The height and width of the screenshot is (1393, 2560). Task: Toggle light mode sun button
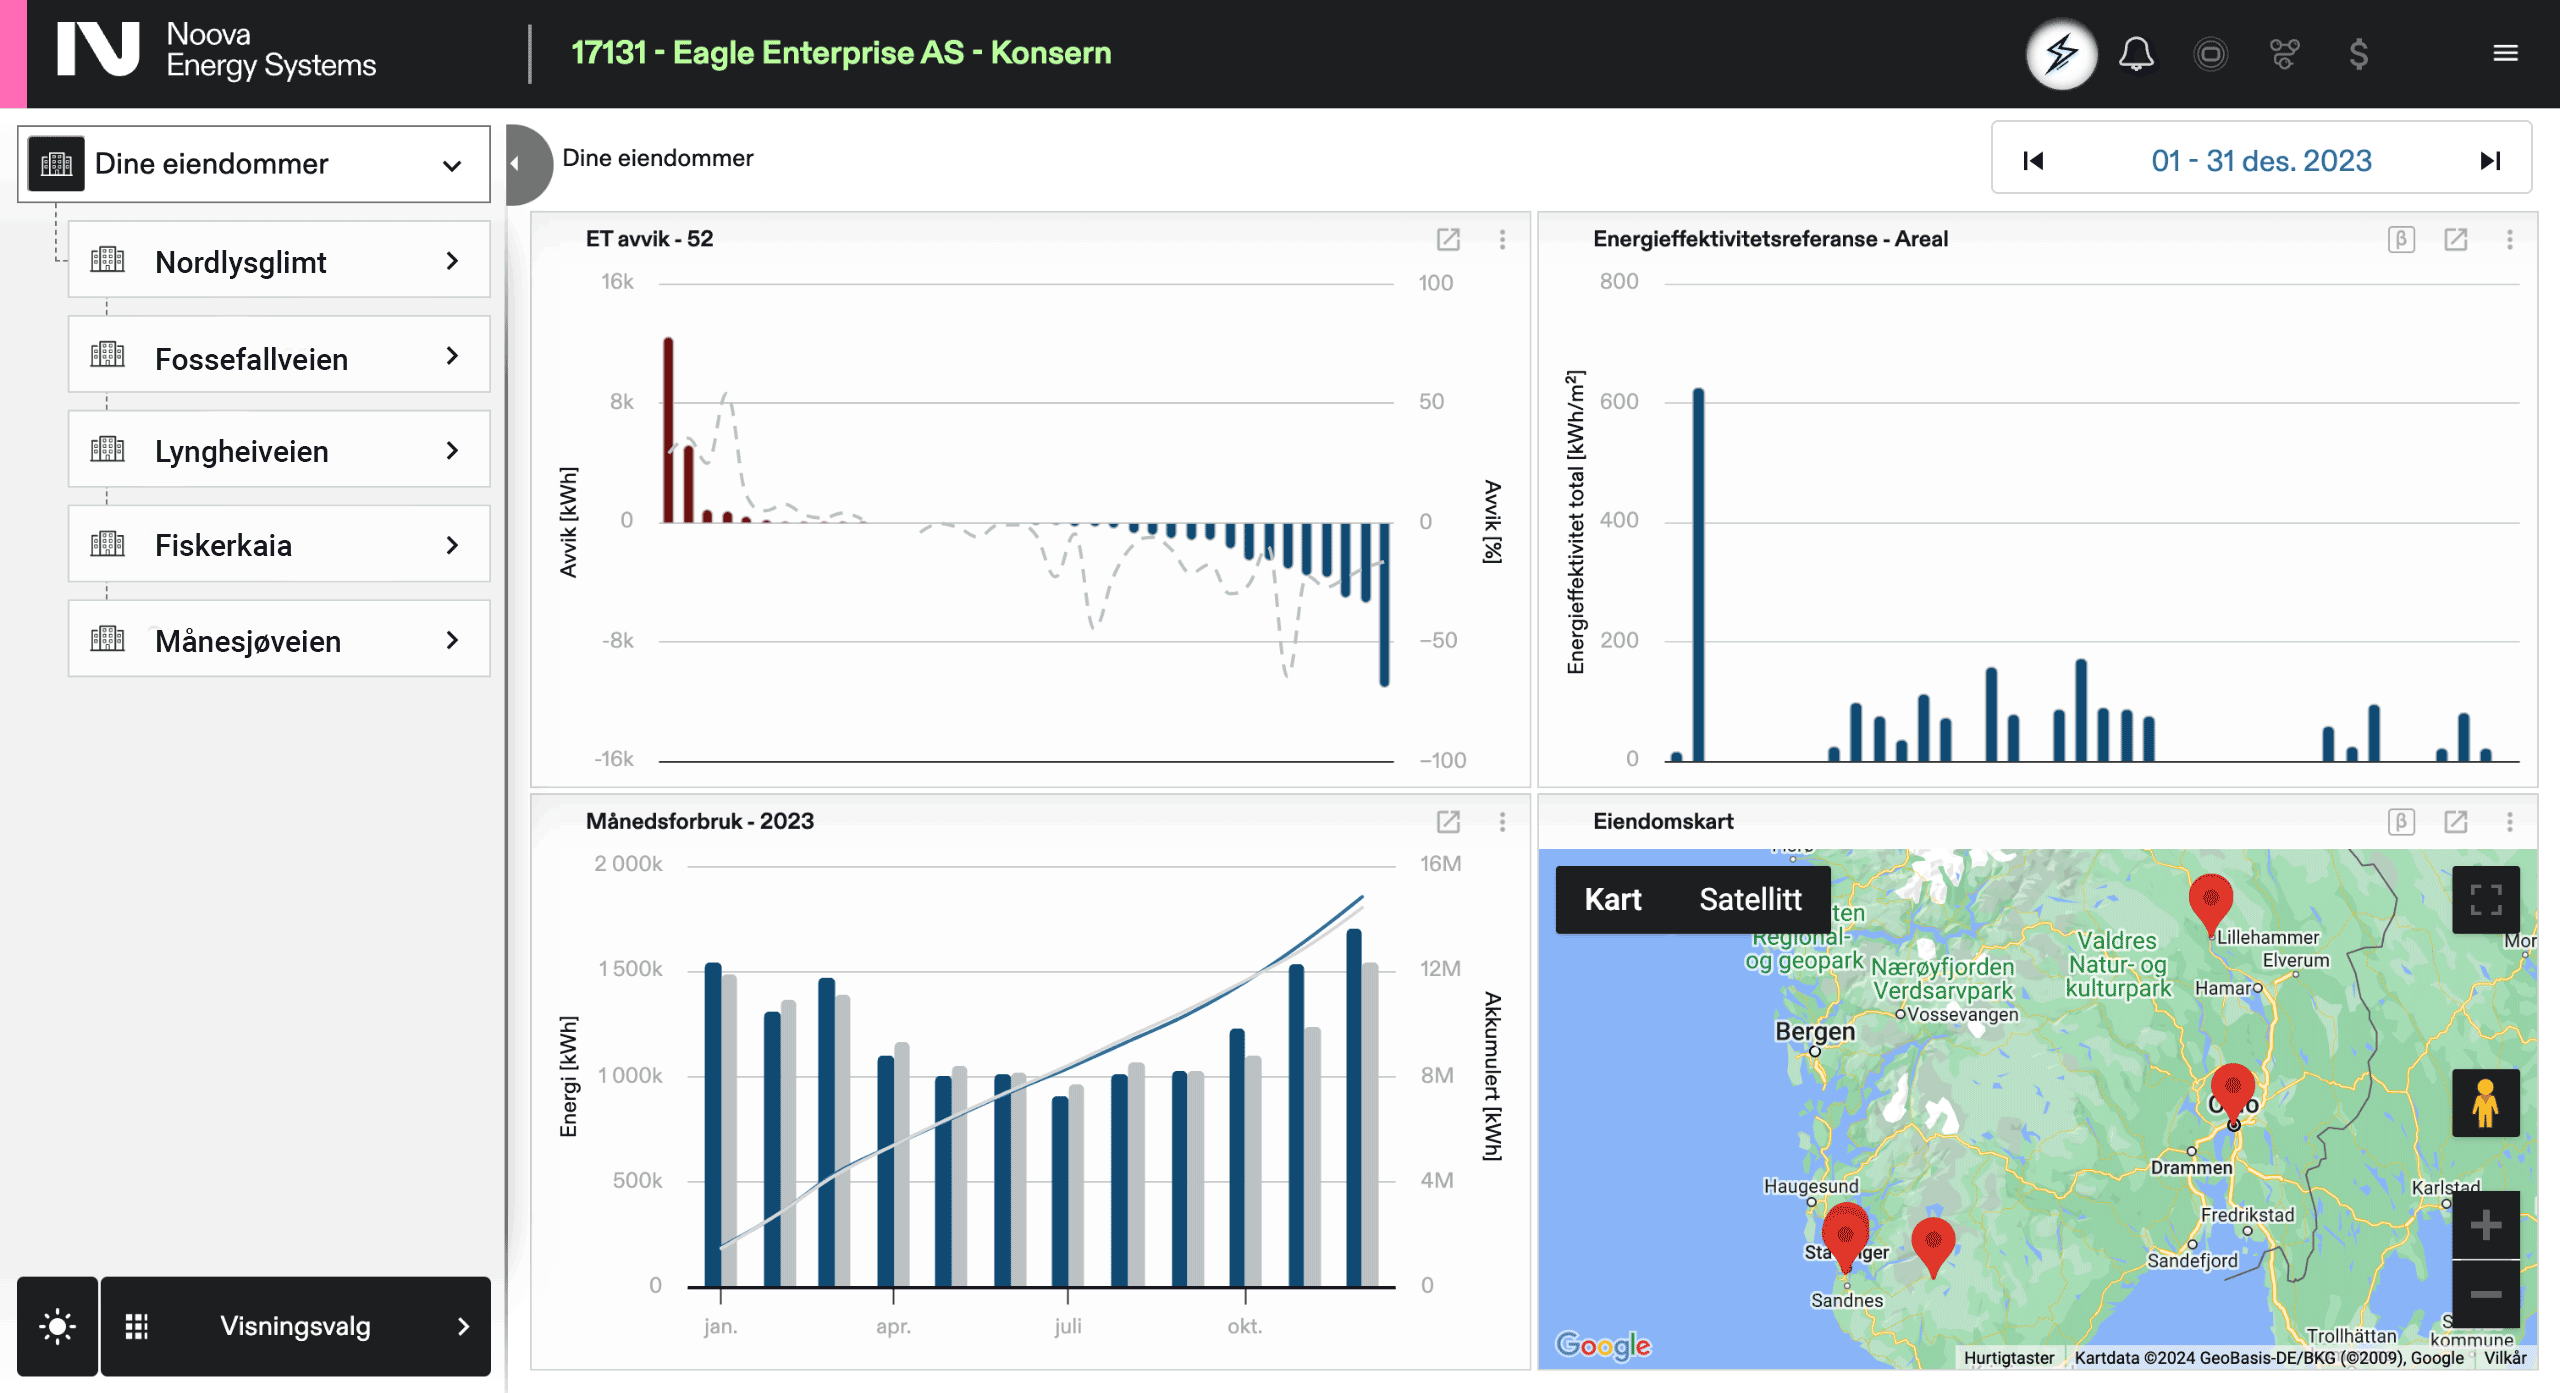click(x=57, y=1326)
